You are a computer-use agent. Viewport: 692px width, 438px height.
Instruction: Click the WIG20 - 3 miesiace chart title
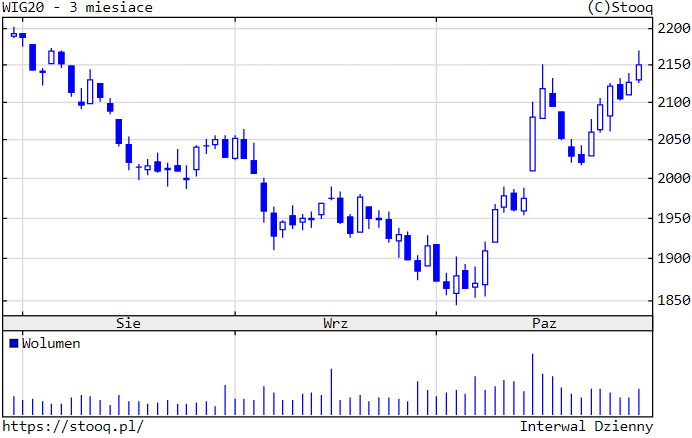[77, 8]
